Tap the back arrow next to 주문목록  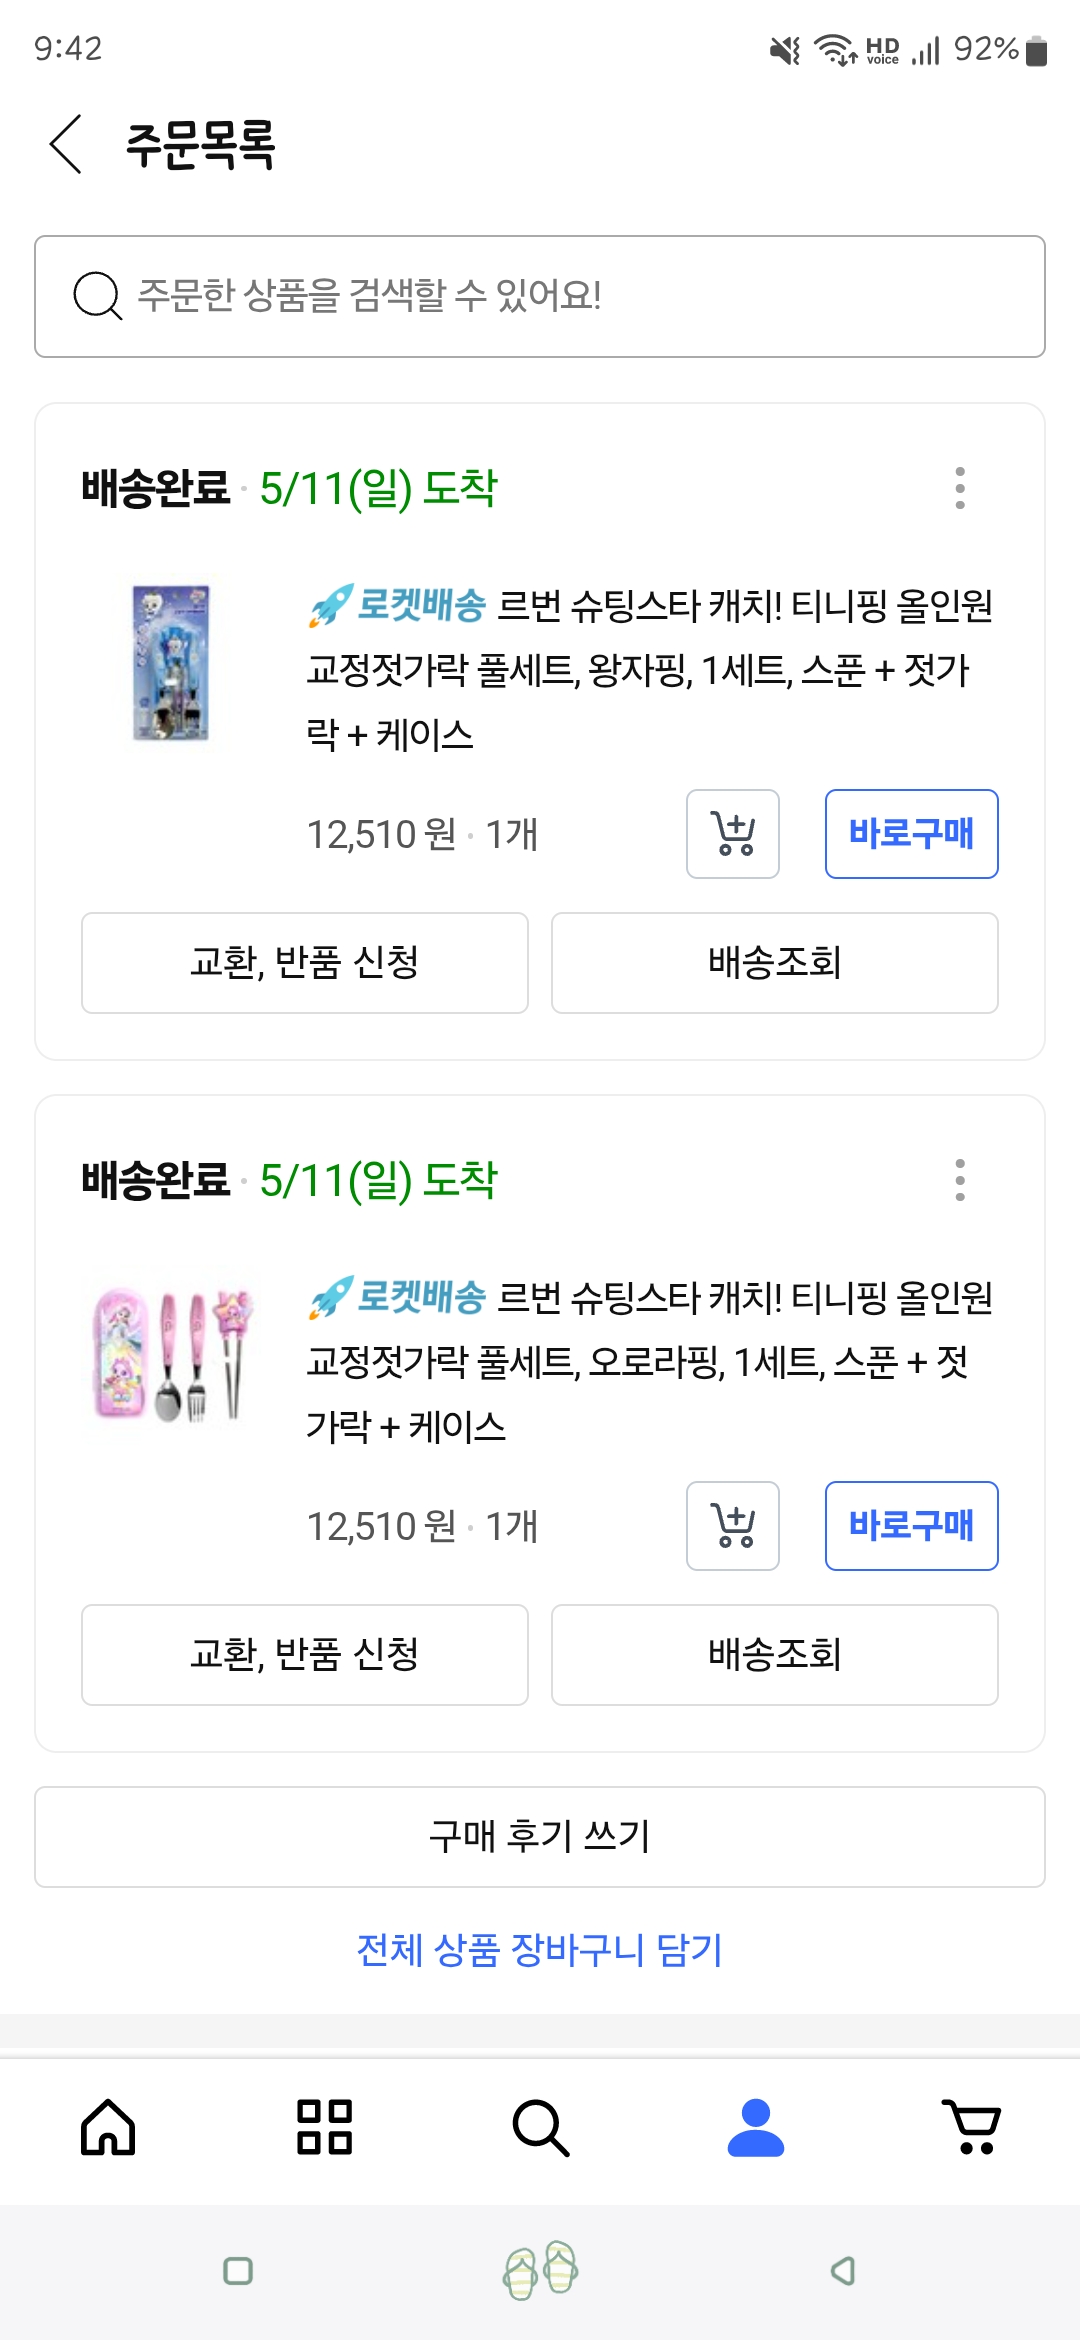point(66,144)
